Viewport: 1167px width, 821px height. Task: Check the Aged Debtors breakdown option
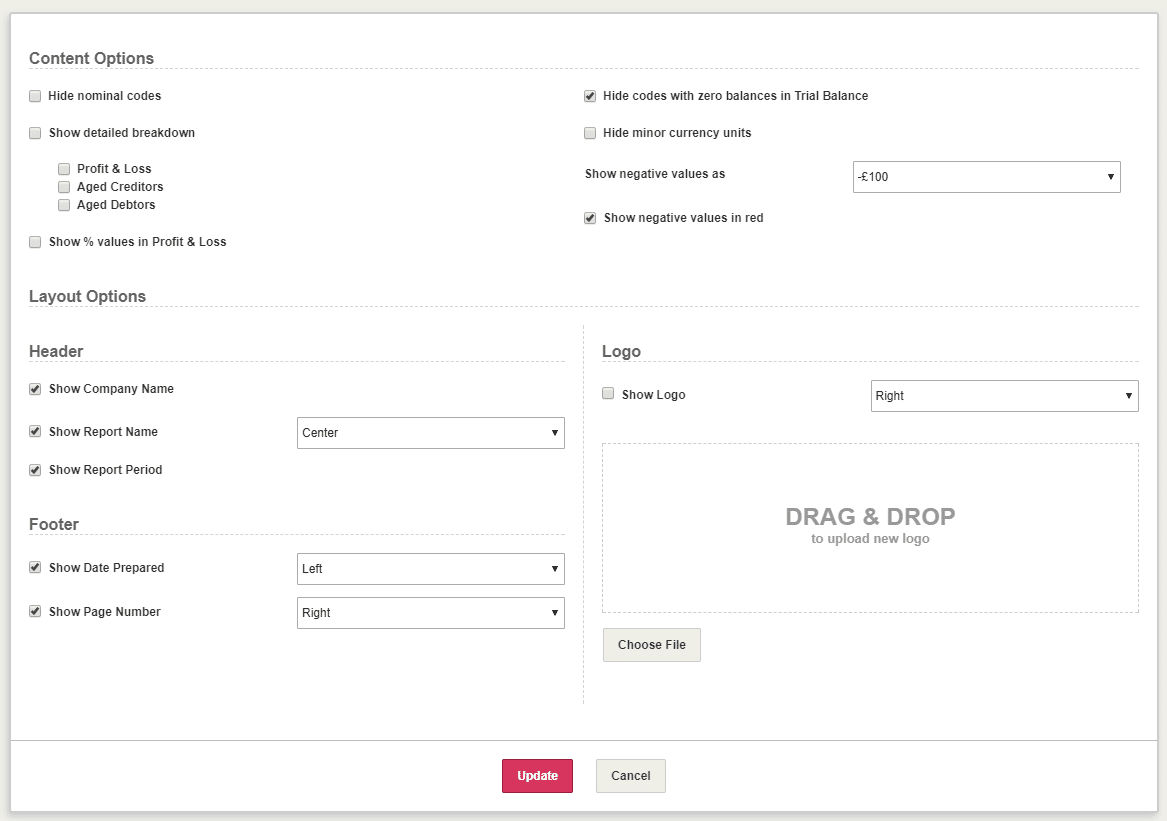(x=64, y=205)
